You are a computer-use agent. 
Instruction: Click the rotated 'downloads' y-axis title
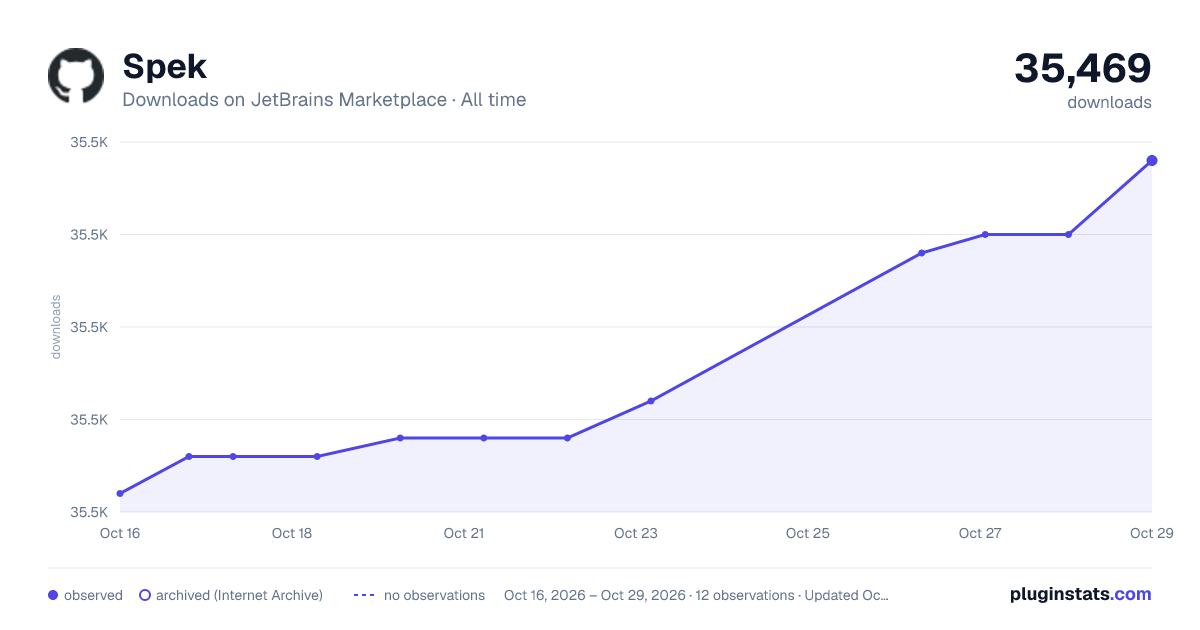(56, 327)
